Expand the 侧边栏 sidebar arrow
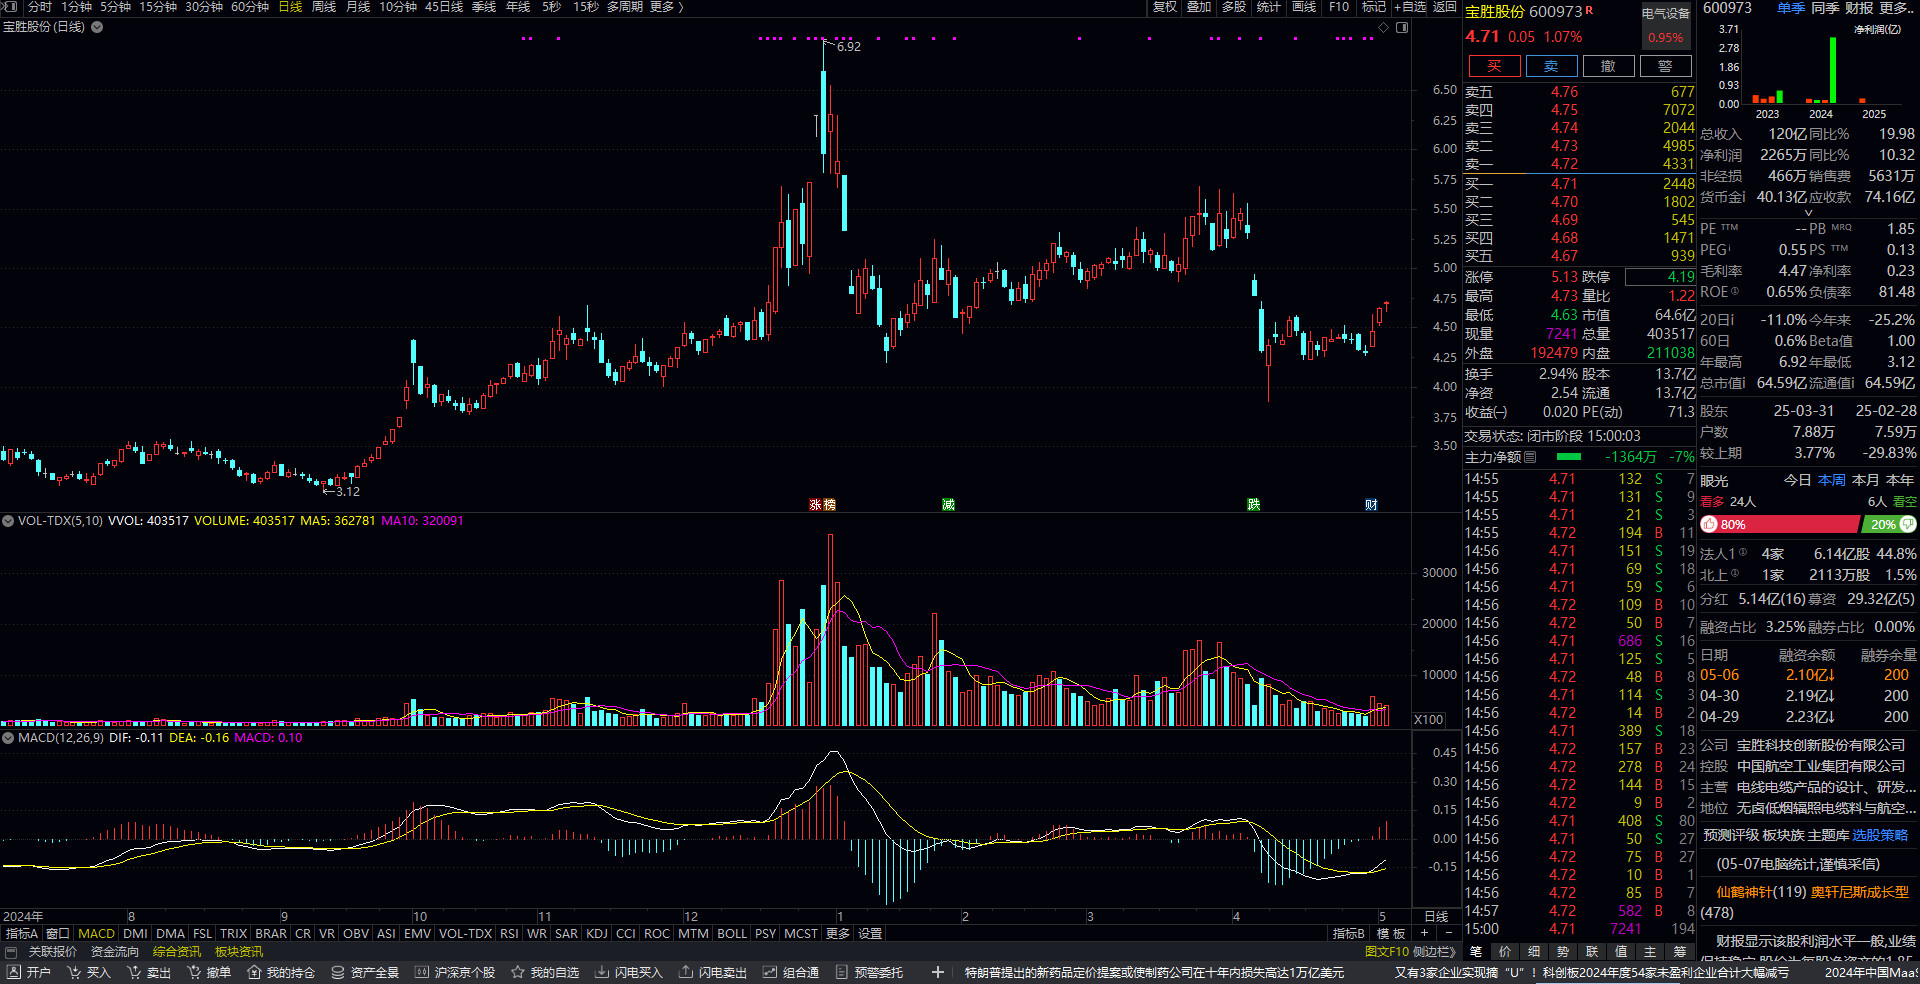This screenshot has height=984, width=1920. pos(1436,952)
